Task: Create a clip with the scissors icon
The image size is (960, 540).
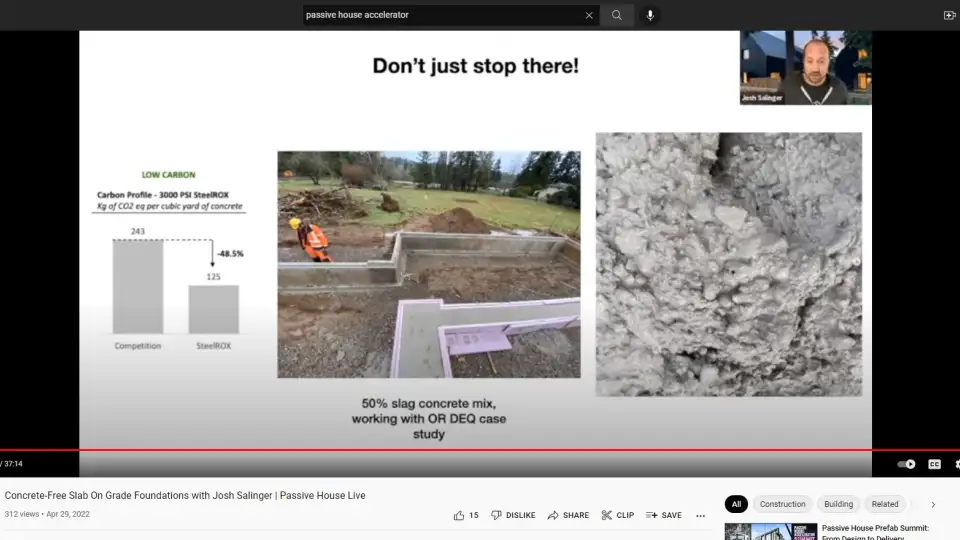Action: click(x=617, y=515)
